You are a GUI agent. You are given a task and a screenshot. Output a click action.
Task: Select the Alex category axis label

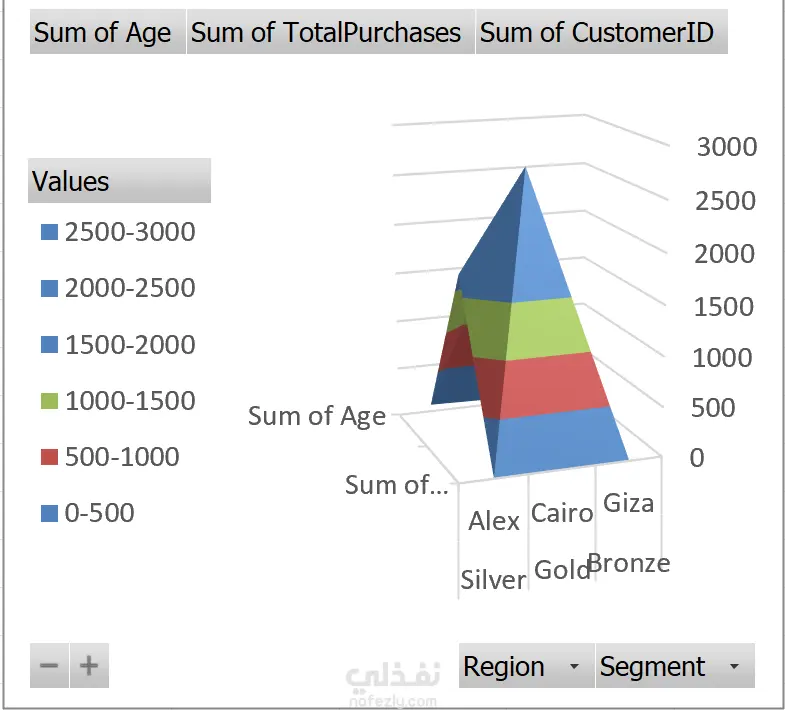click(x=494, y=521)
